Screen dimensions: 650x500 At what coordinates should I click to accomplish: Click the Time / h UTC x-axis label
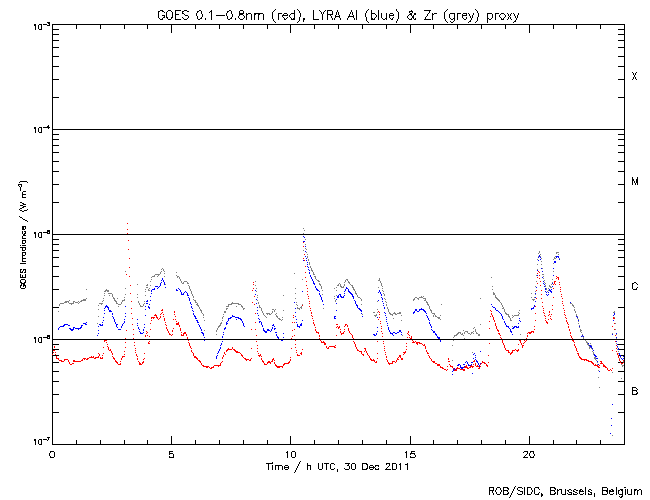pos(338,466)
